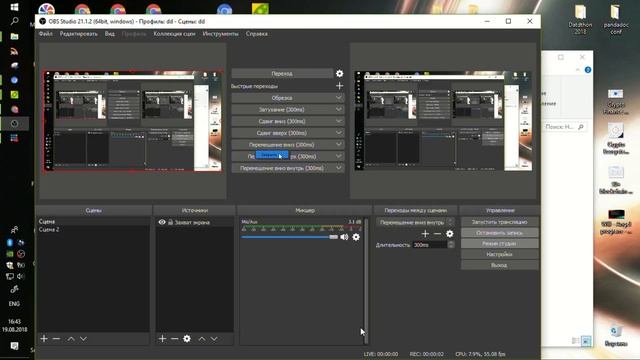640x360 pixels.
Task: Select the red-bordered preview thumbnail
Action: [x=133, y=120]
